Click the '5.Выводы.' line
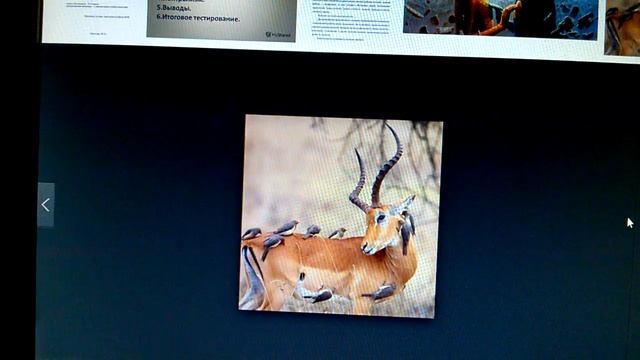This screenshot has width=640, height=360. [174, 8]
